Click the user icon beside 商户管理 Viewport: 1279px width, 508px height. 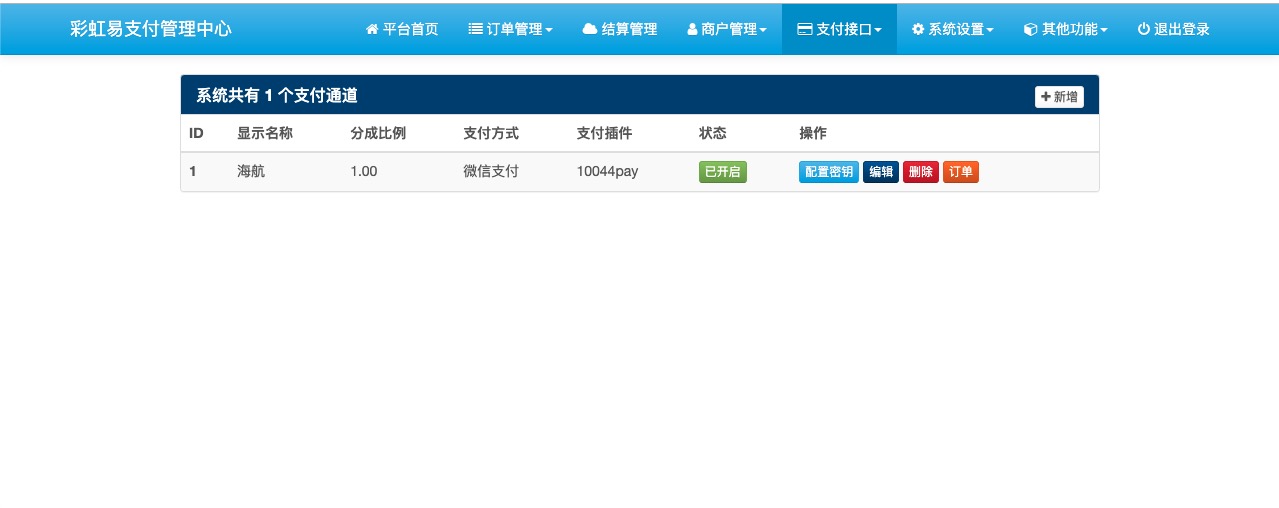[x=692, y=30]
